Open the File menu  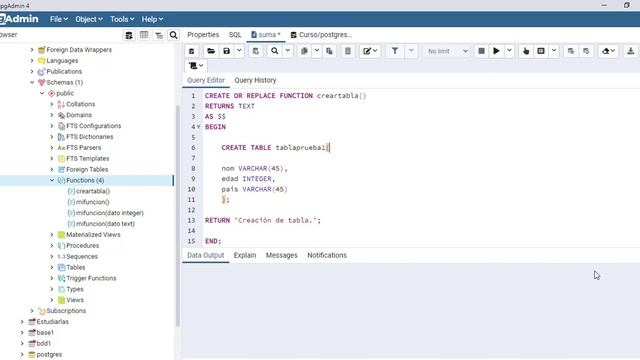(x=59, y=19)
